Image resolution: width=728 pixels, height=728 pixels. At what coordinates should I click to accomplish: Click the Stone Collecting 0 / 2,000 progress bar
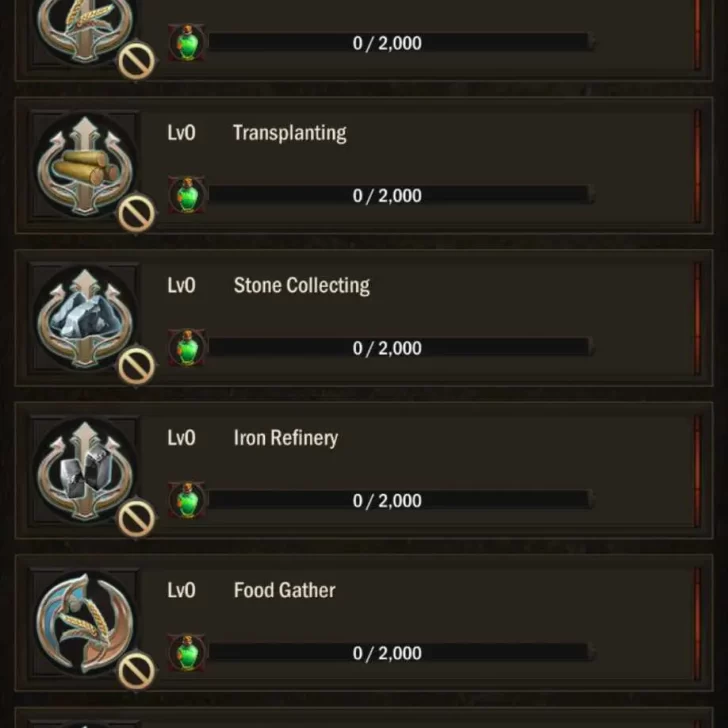click(398, 348)
